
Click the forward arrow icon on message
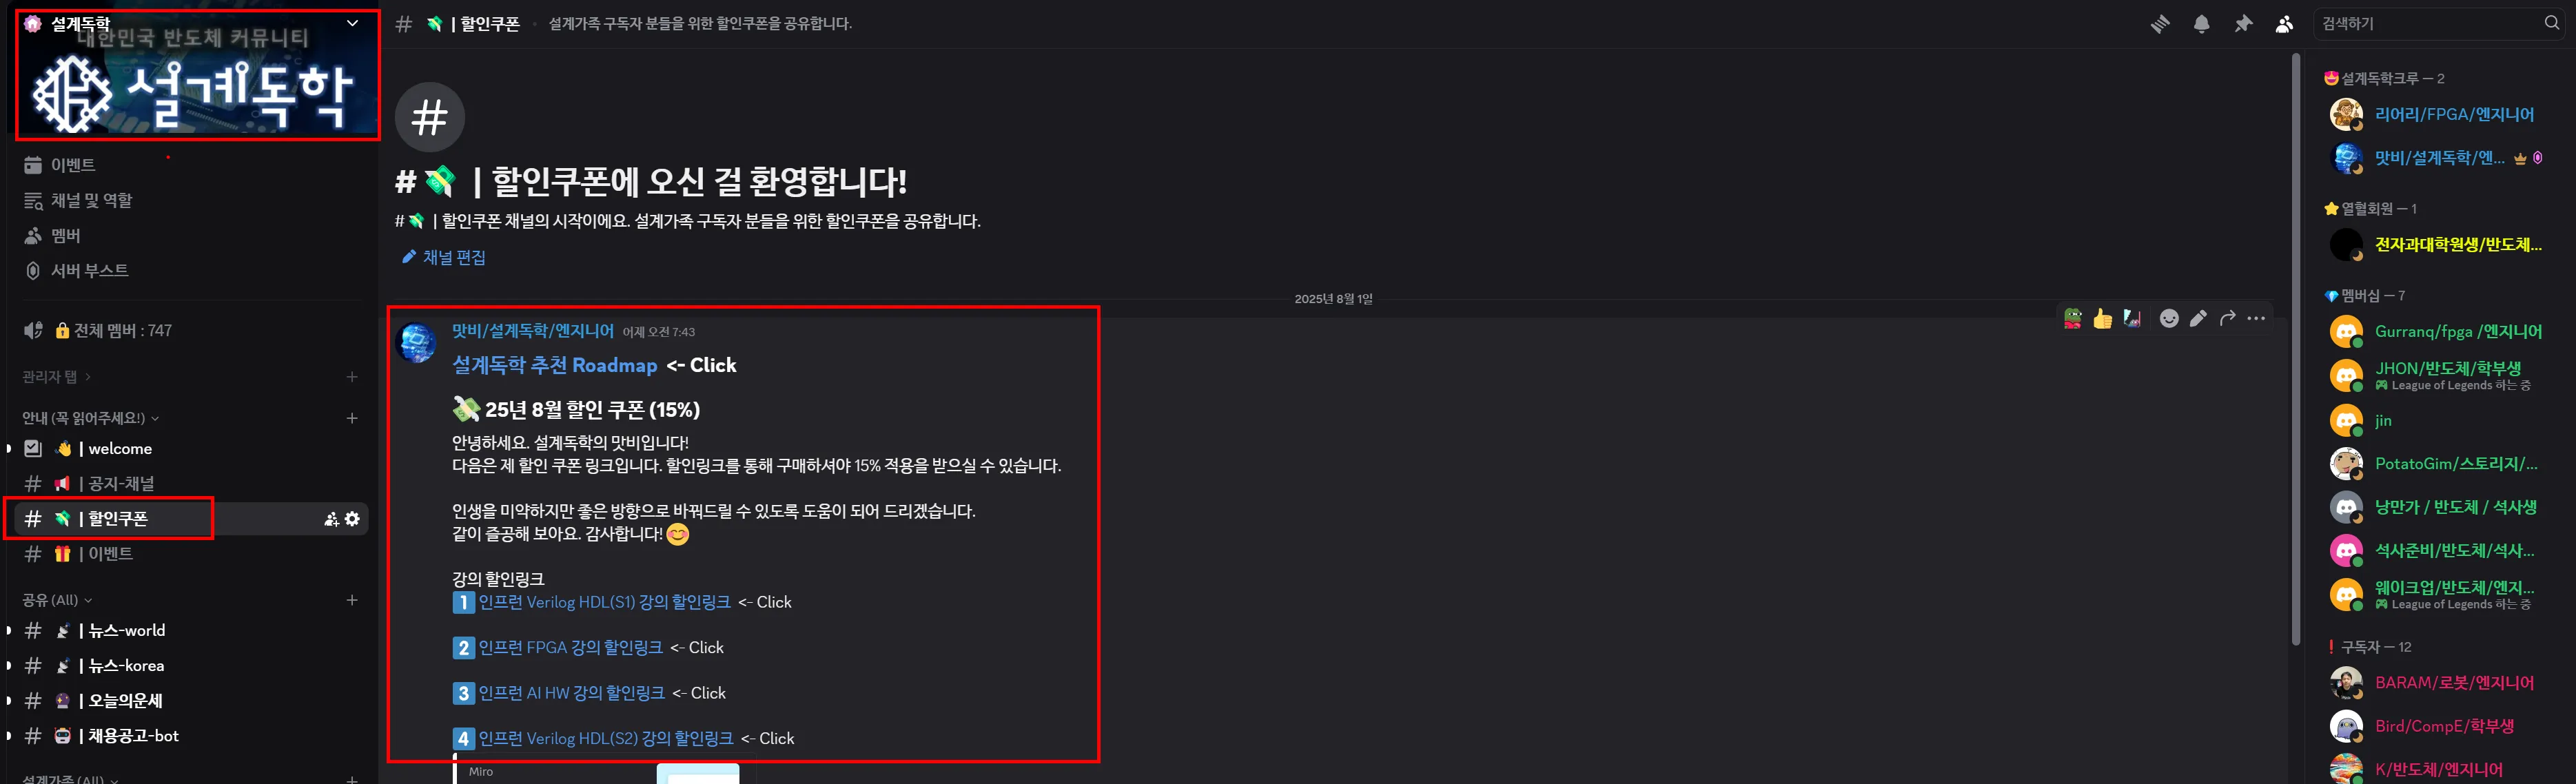click(2227, 319)
